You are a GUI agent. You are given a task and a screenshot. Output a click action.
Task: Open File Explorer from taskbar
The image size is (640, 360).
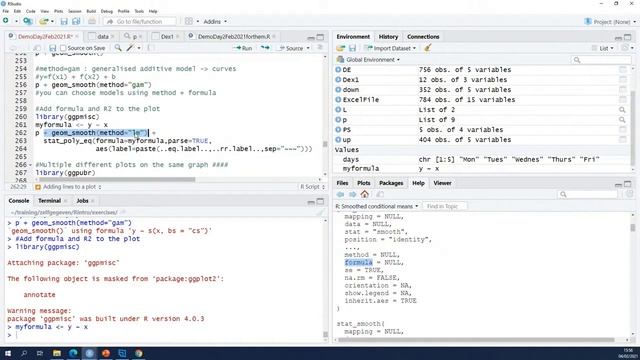click(57, 353)
